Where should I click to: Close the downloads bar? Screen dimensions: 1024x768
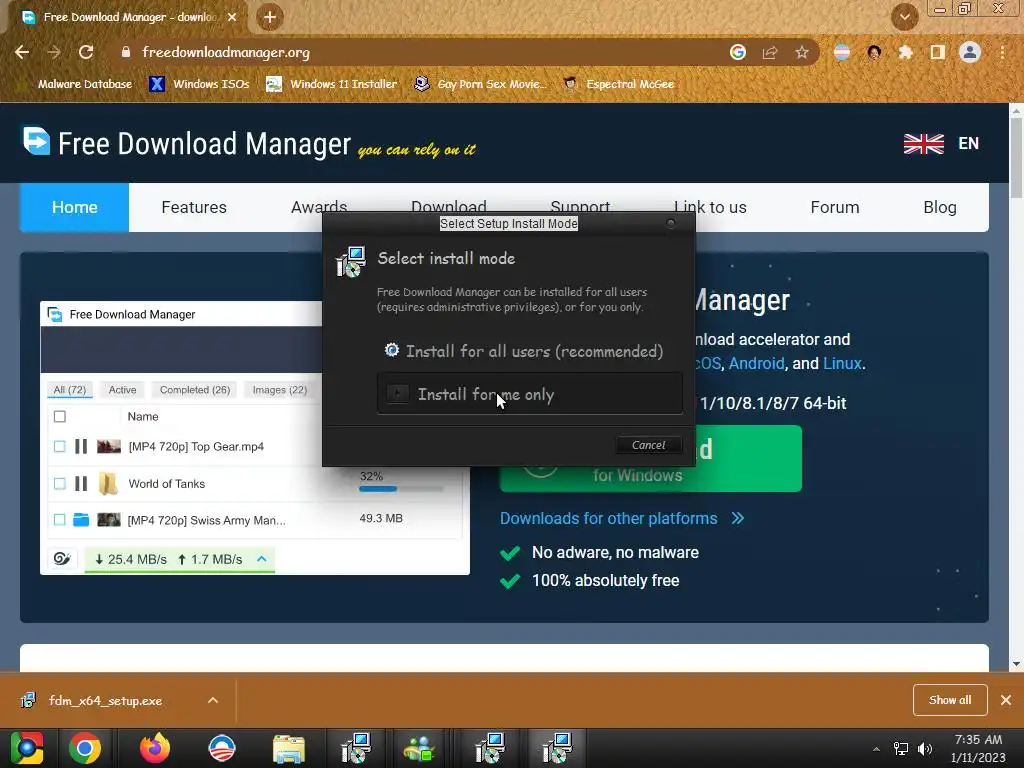(x=1006, y=700)
